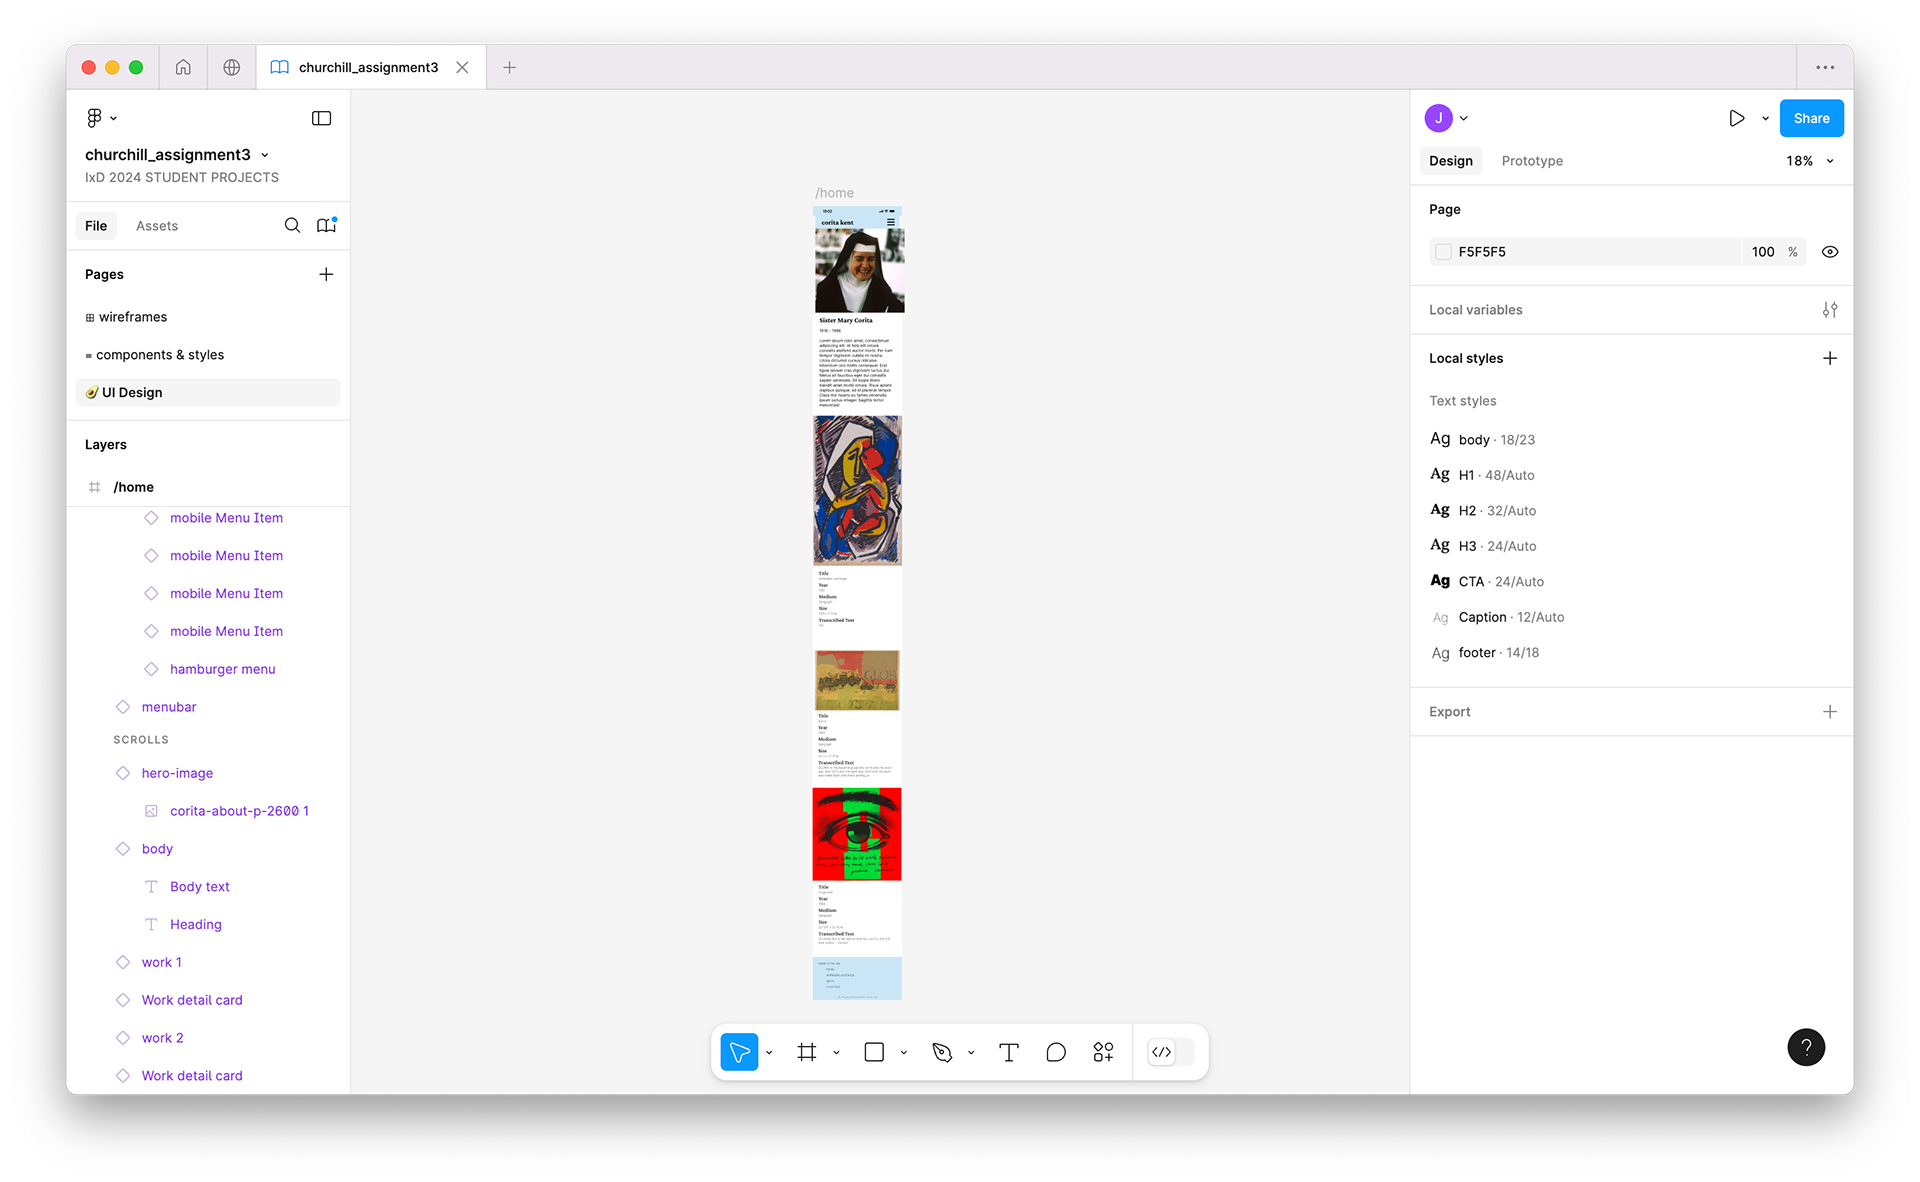Screen dimensions: 1920x1182
Task: Open a new tab with plus
Action: (509, 67)
